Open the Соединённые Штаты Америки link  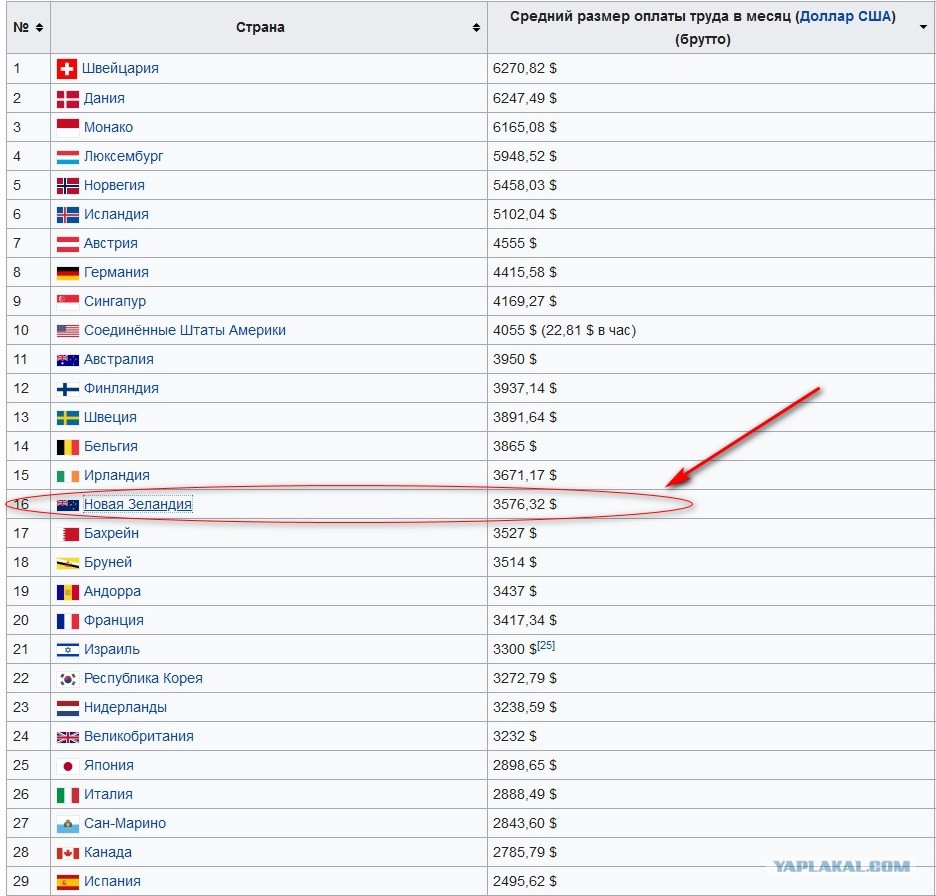[x=184, y=330]
